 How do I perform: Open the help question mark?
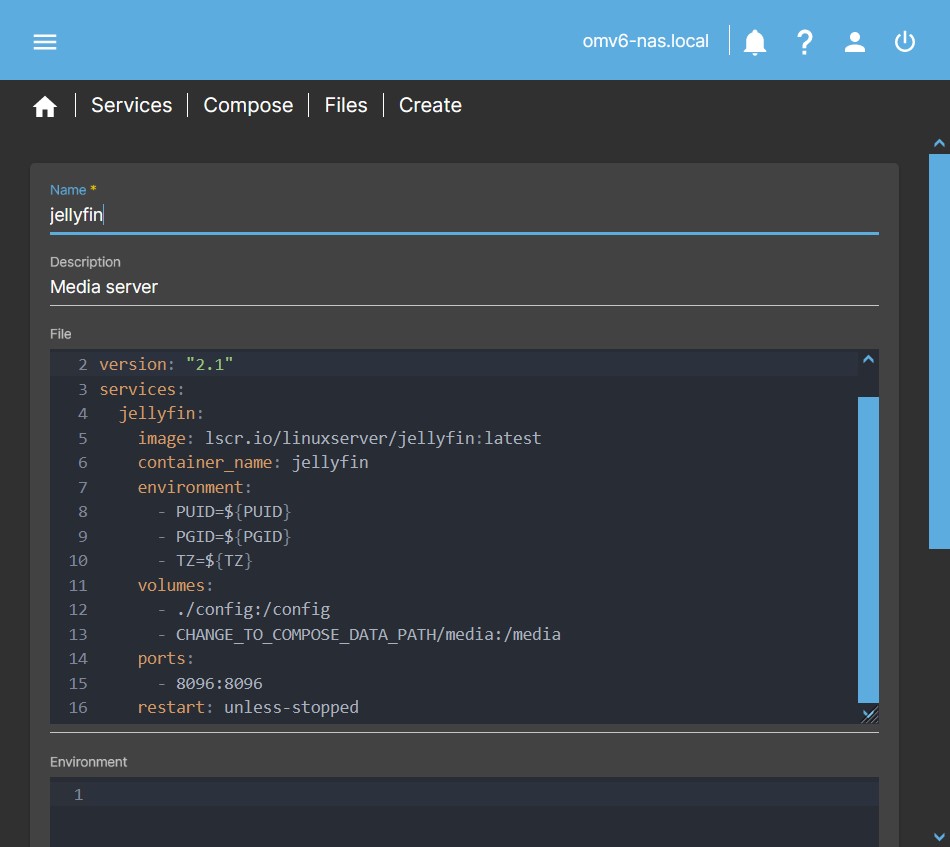(805, 41)
